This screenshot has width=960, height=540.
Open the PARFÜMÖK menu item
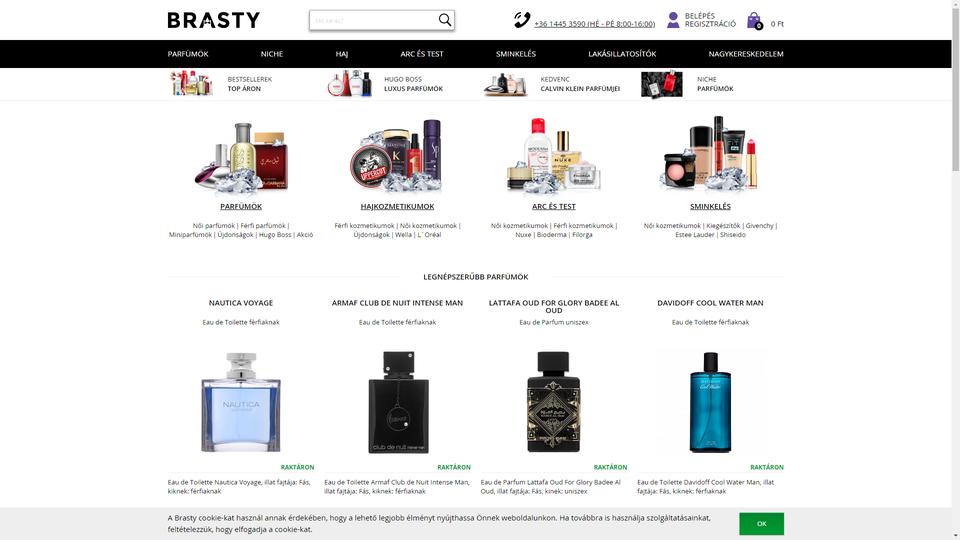click(x=188, y=54)
